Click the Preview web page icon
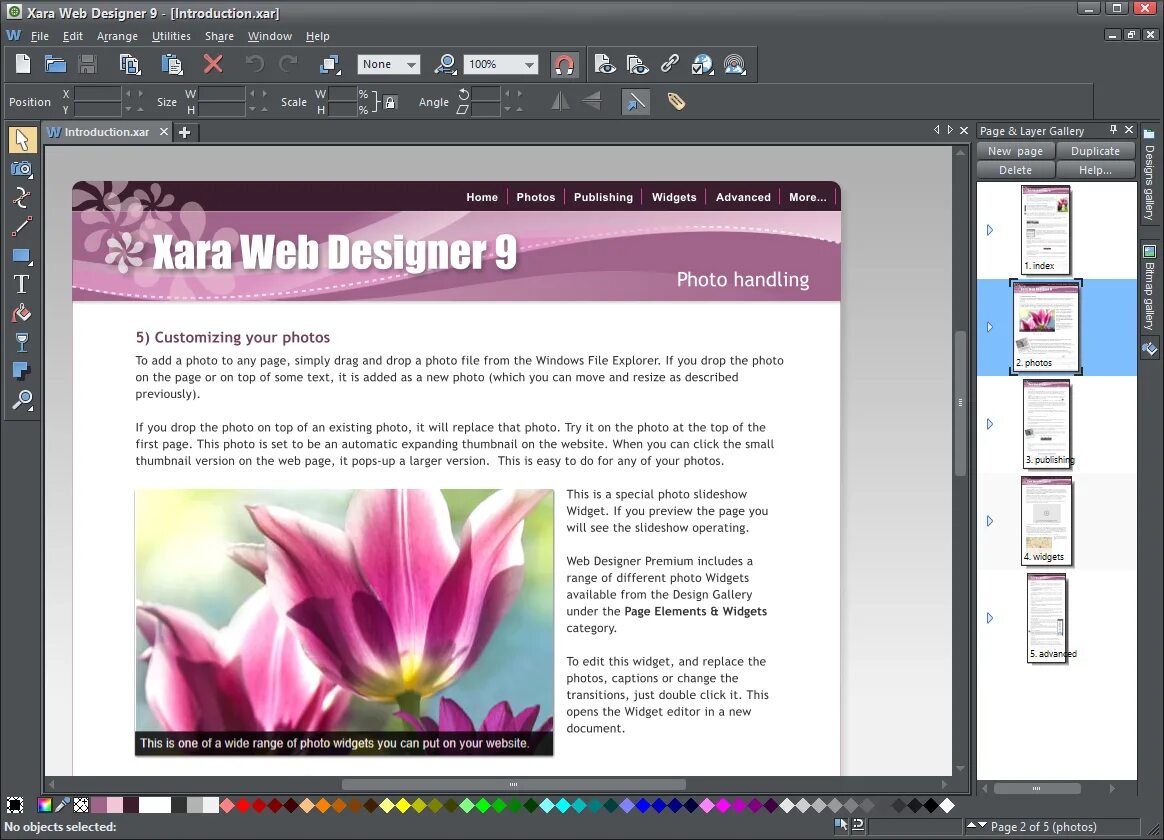This screenshot has width=1164, height=840. (605, 65)
